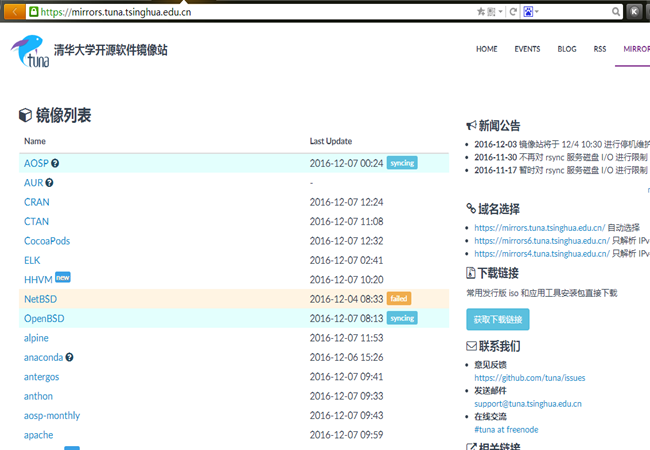
Task: Click the bookmark star icon in address bar
Action: (481, 12)
